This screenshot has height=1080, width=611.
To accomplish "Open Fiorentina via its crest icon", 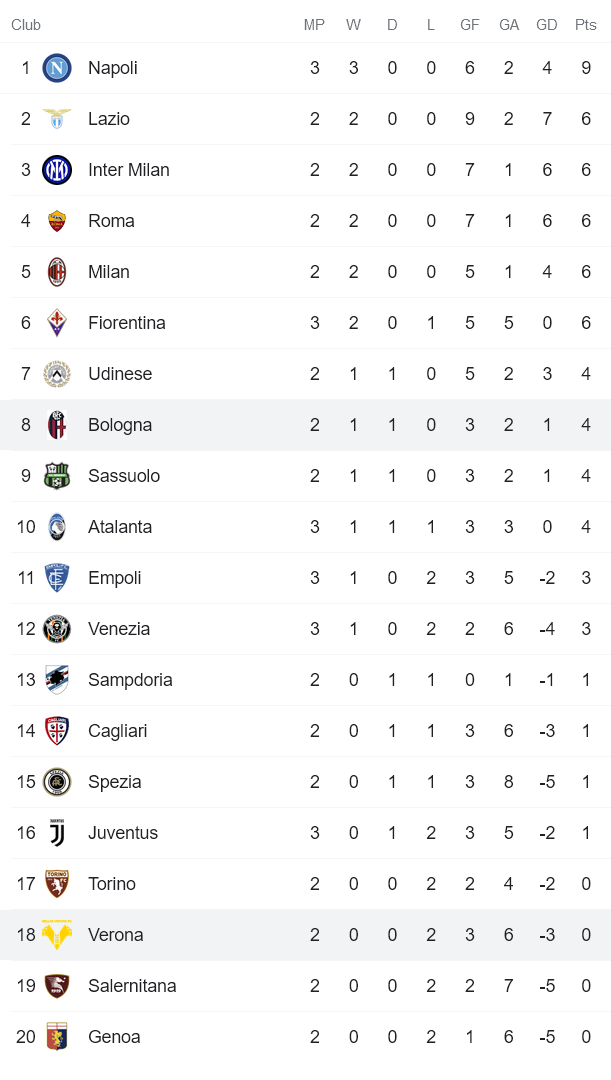I will (x=57, y=323).
